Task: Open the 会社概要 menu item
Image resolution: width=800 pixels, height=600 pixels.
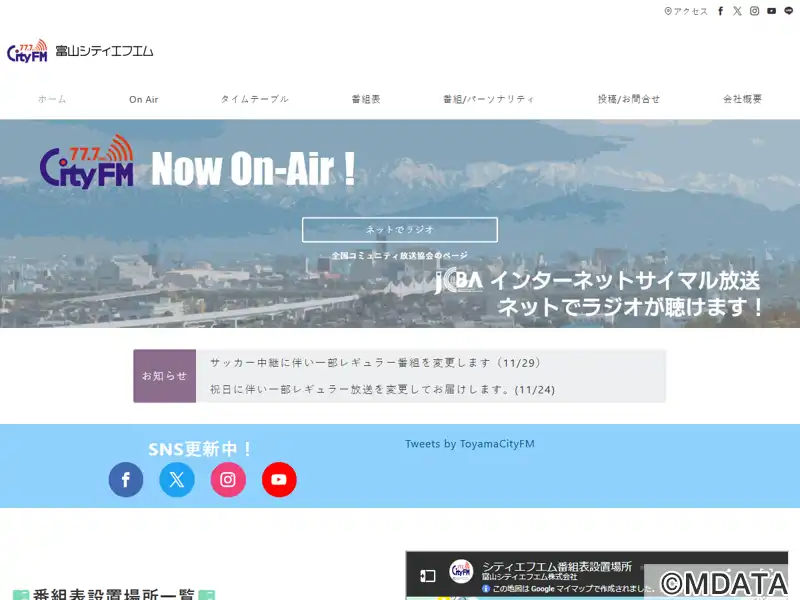Action: (742, 99)
